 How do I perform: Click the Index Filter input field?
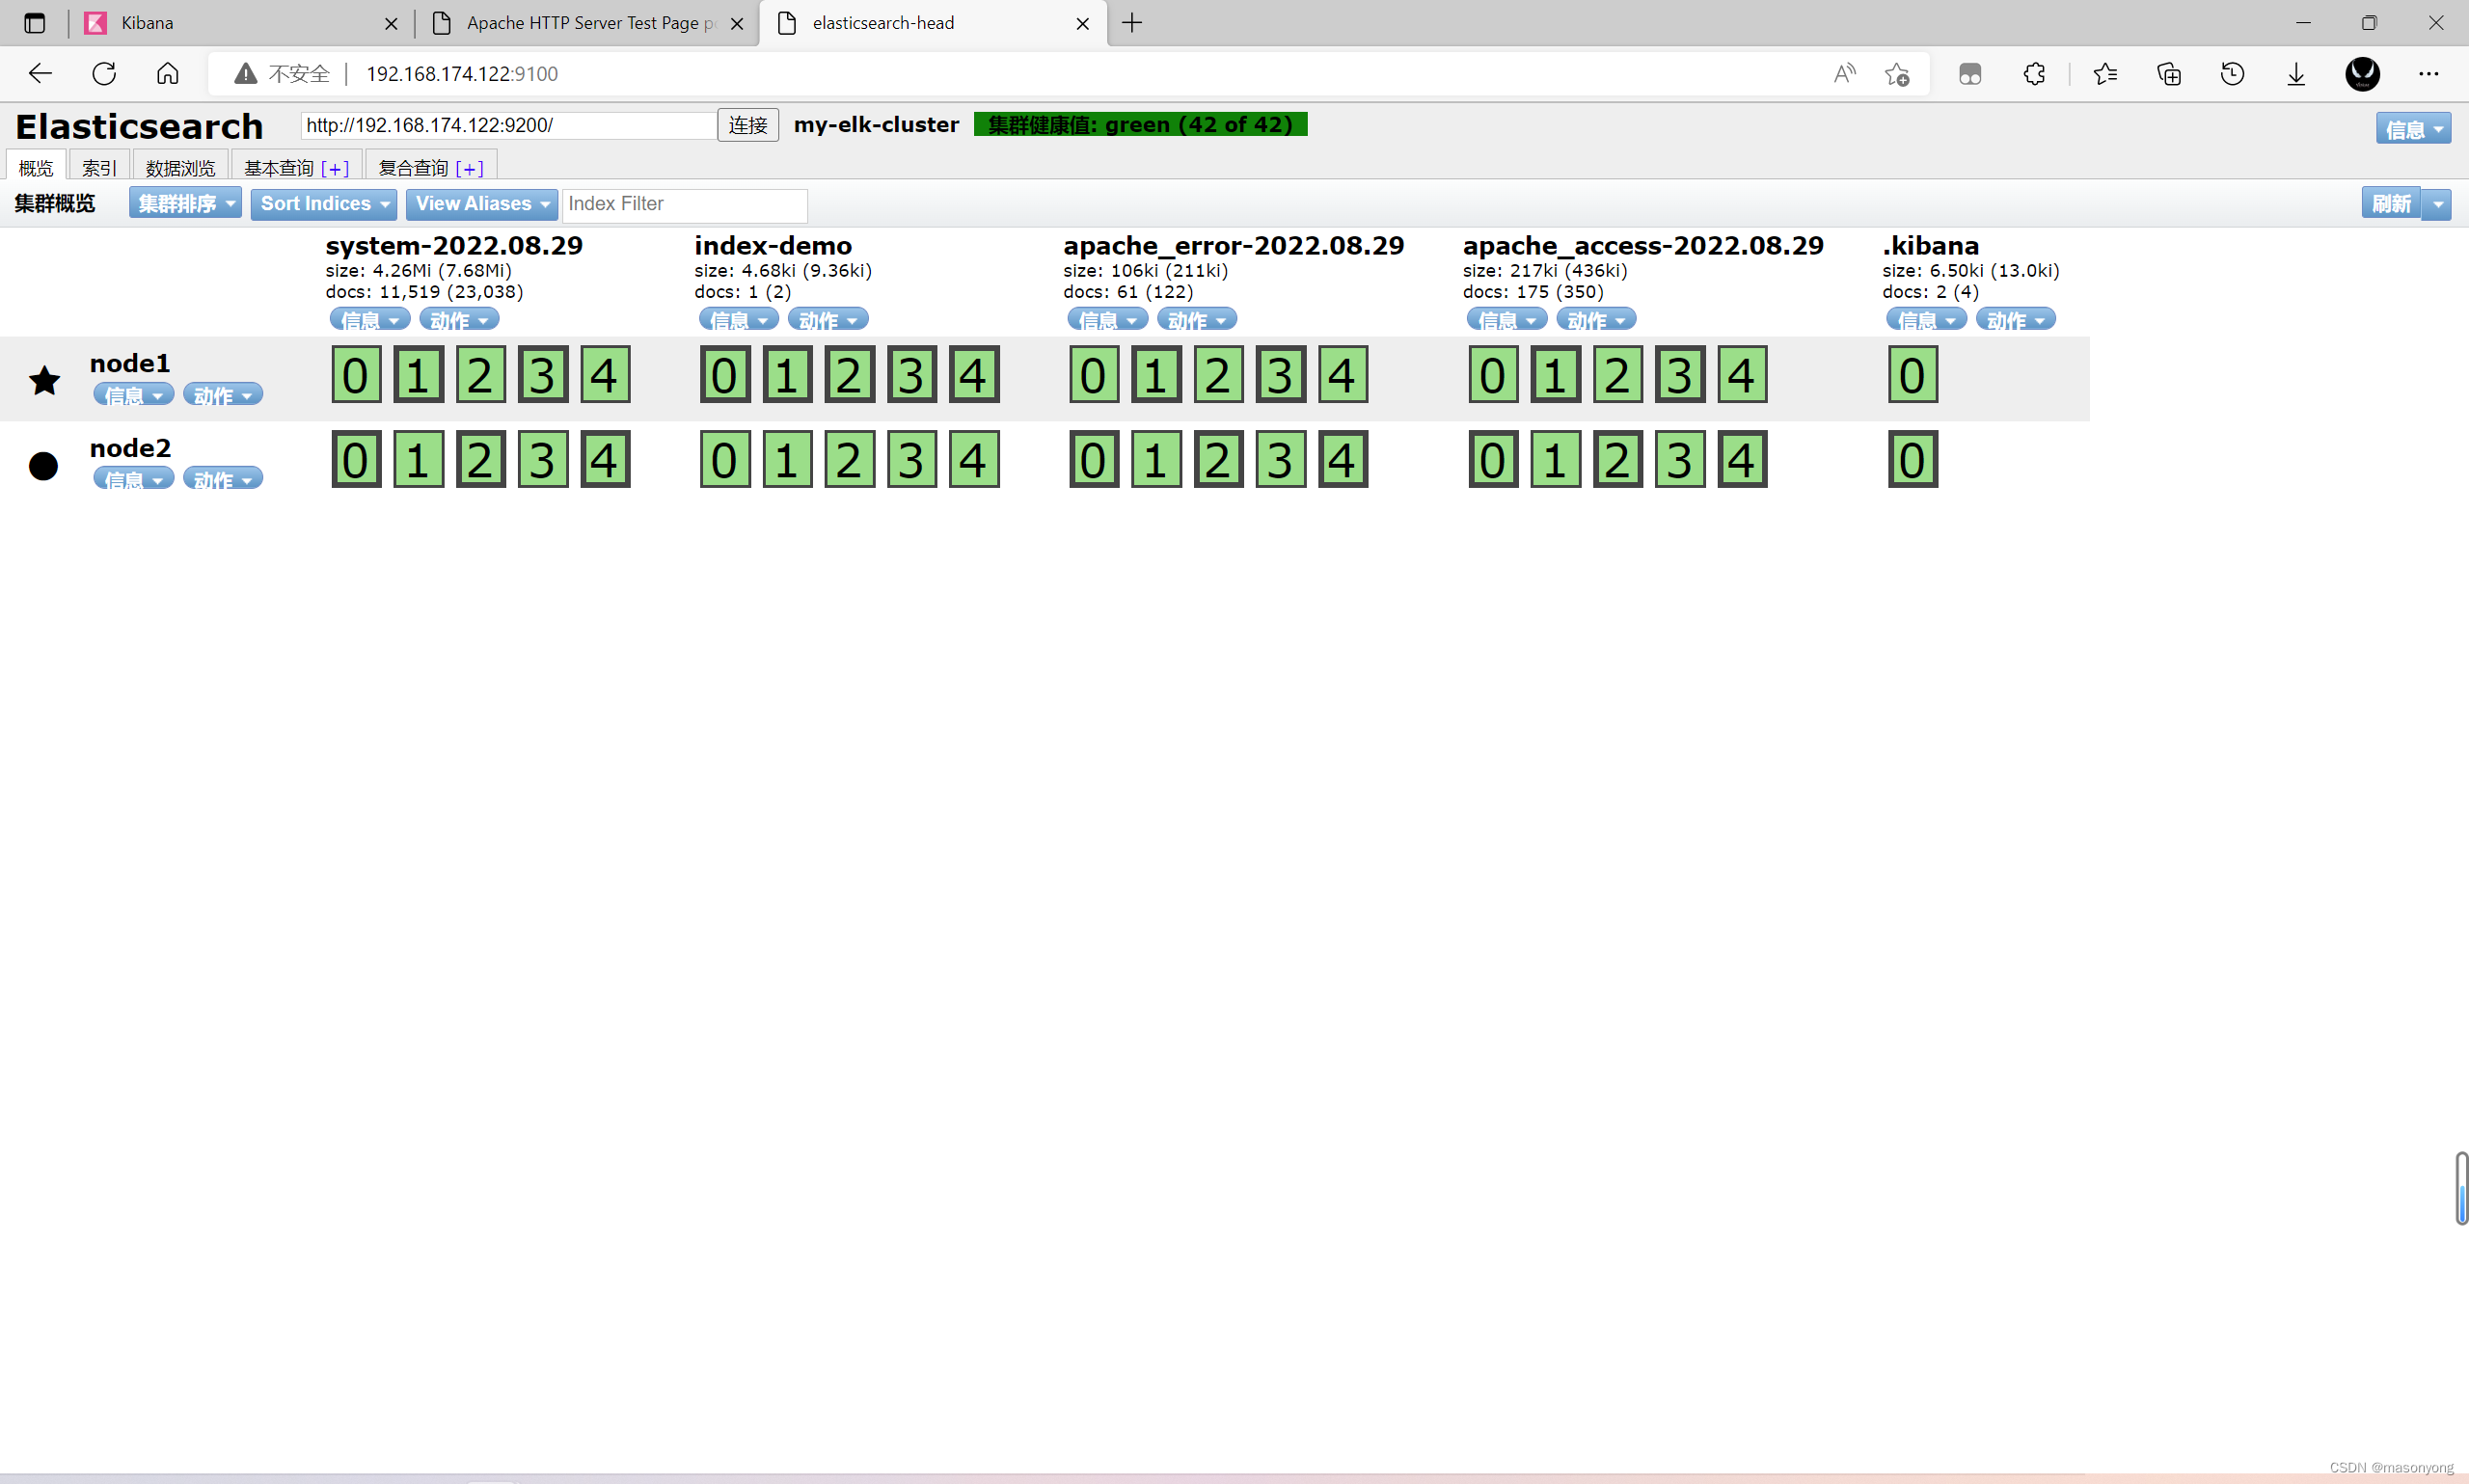pyautogui.click(x=685, y=204)
